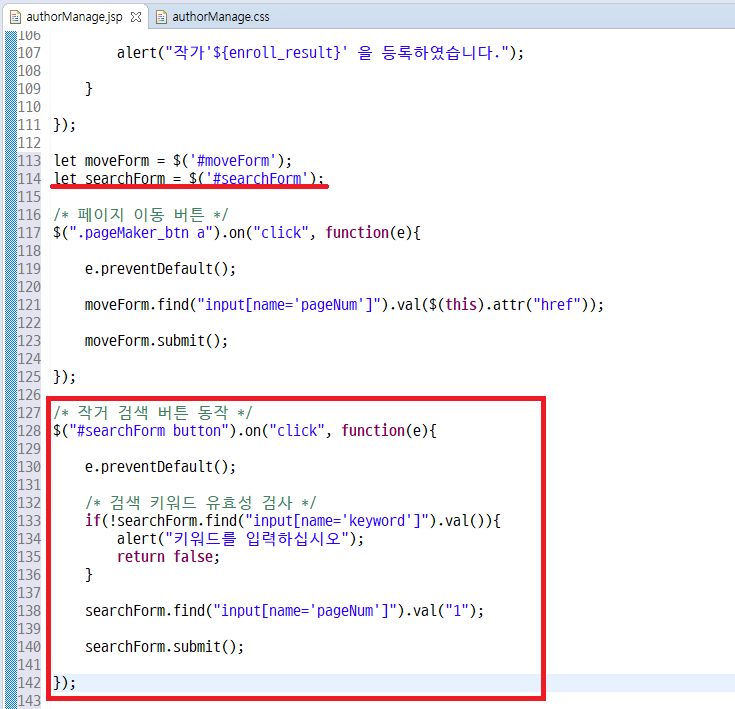The width and height of the screenshot is (735, 709).
Task: Place cursor on 'let searchForm' declaration line
Action: coord(188,179)
